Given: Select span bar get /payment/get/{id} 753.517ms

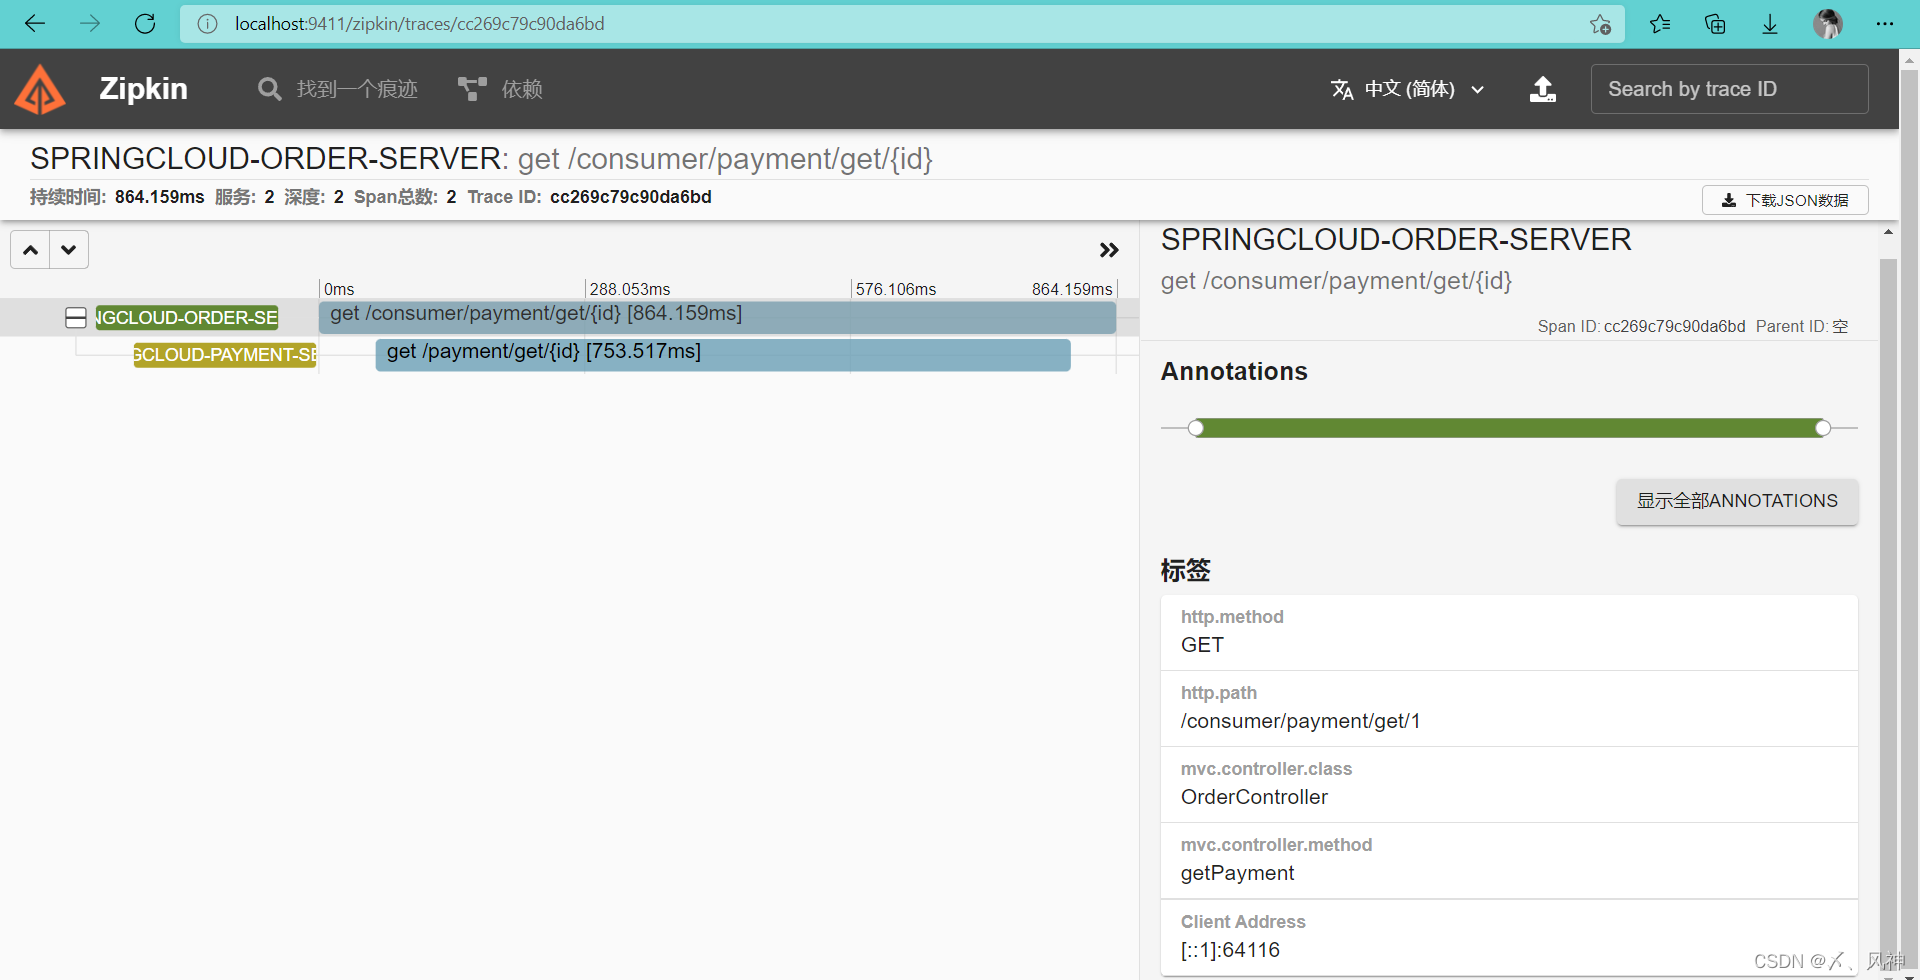Looking at the screenshot, I should click(723, 355).
